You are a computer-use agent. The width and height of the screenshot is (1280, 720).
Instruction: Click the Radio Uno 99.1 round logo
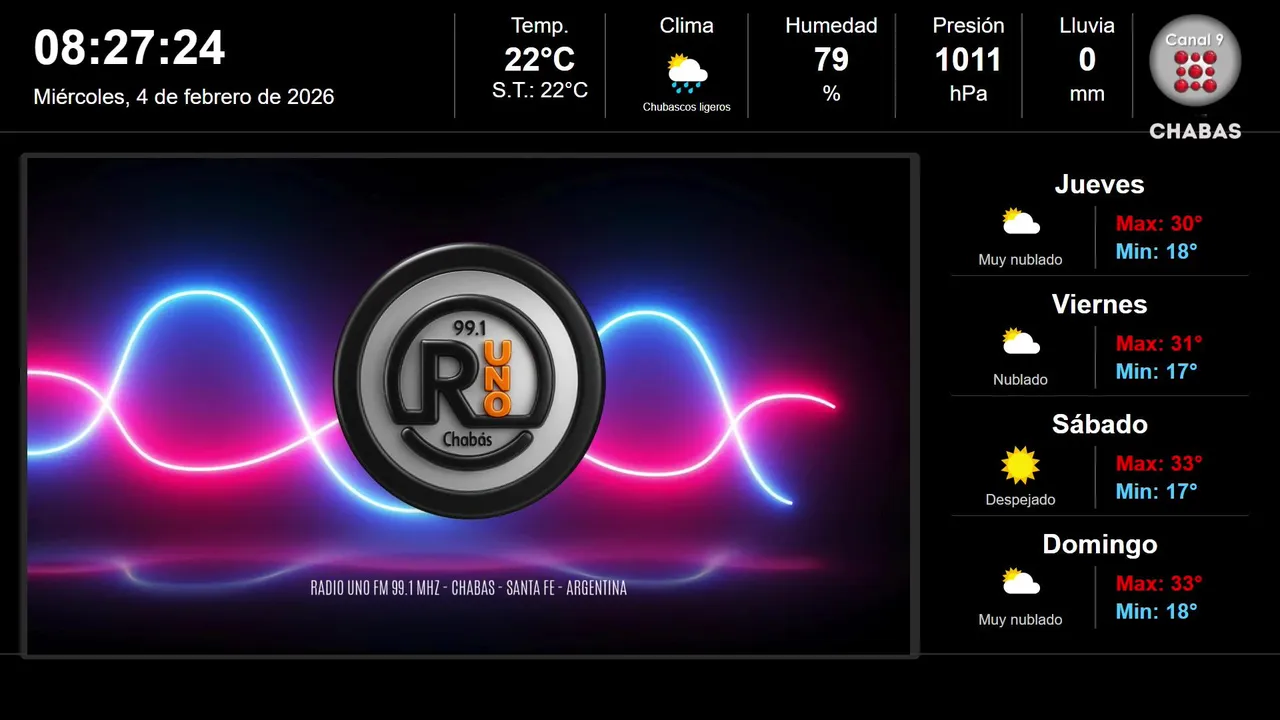469,380
